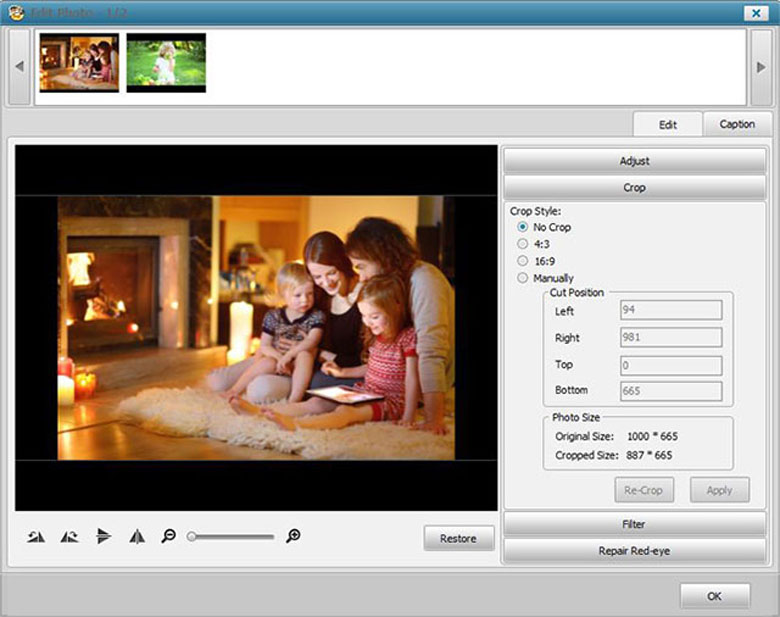The height and width of the screenshot is (617, 780).
Task: Click the Right cut position field
Action: pos(671,337)
